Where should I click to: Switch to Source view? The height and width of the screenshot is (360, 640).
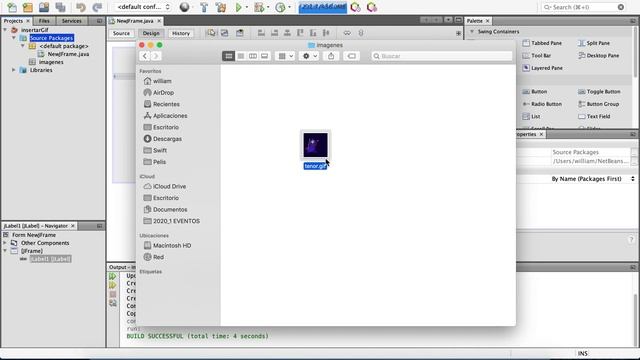point(121,33)
